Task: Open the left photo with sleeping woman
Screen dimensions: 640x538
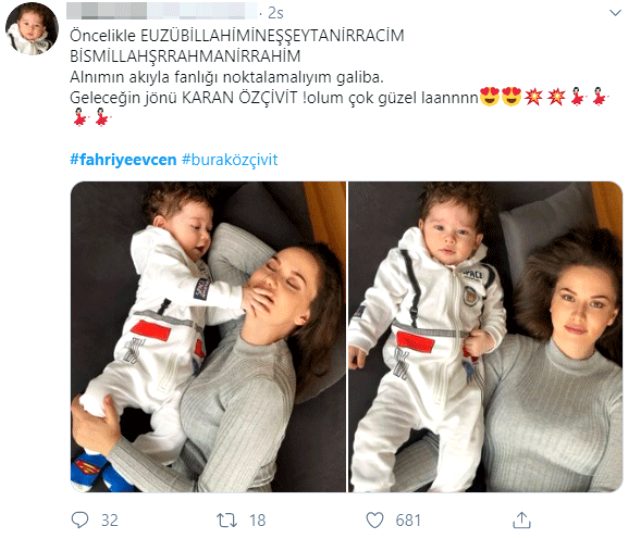Action: pyautogui.click(x=208, y=336)
